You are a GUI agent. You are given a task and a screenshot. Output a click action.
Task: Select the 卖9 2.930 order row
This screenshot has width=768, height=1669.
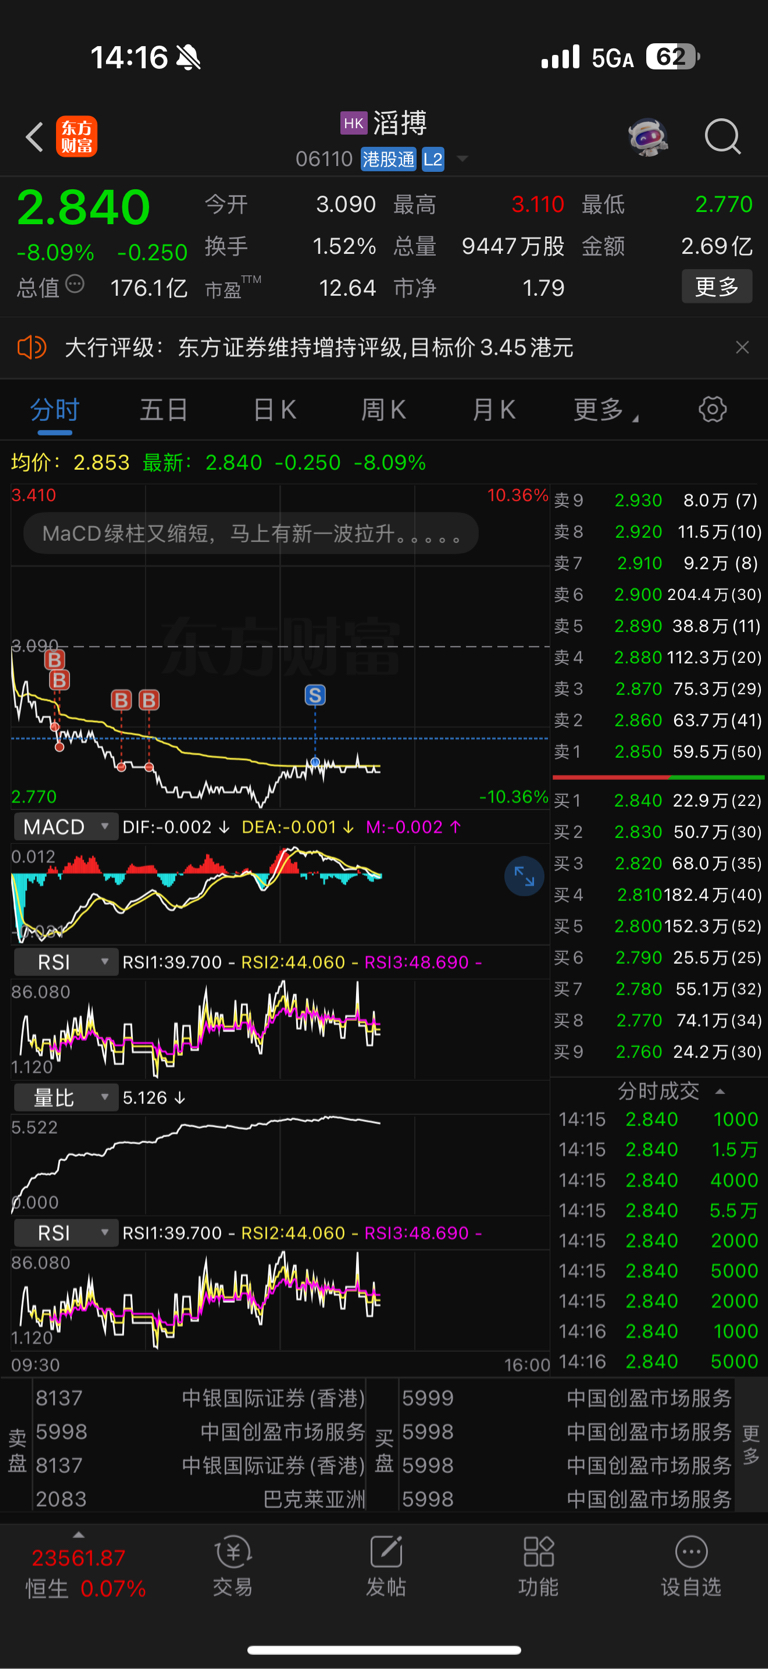(x=658, y=500)
